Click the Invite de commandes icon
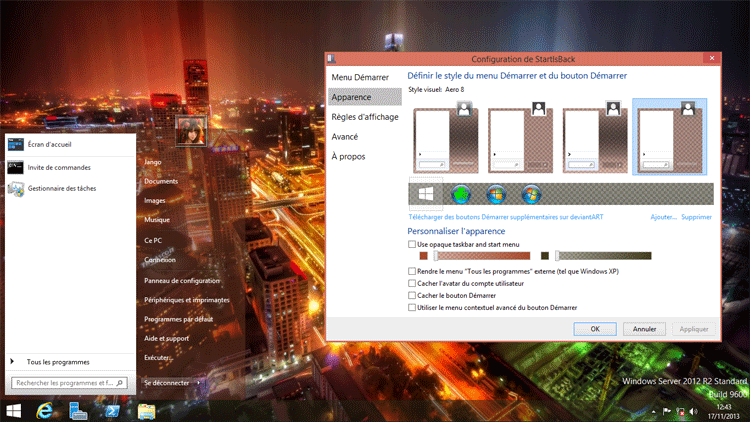Image resolution: width=750 pixels, height=422 pixels. point(15,167)
